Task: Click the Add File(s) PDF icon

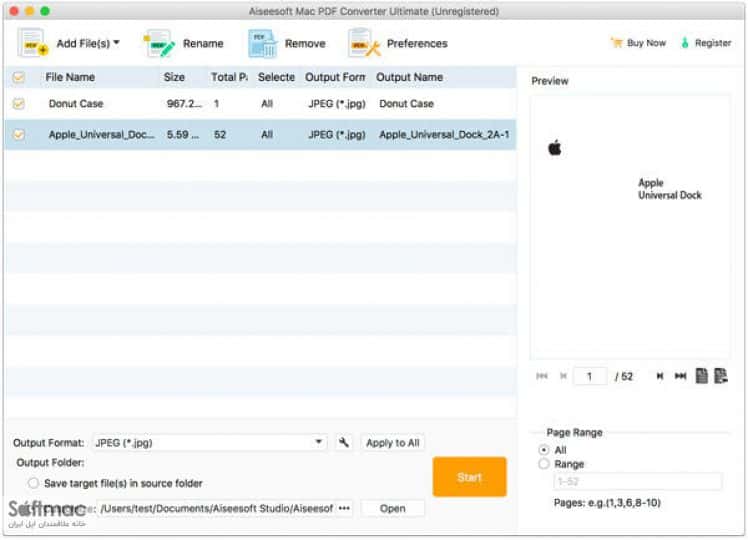Action: point(32,43)
